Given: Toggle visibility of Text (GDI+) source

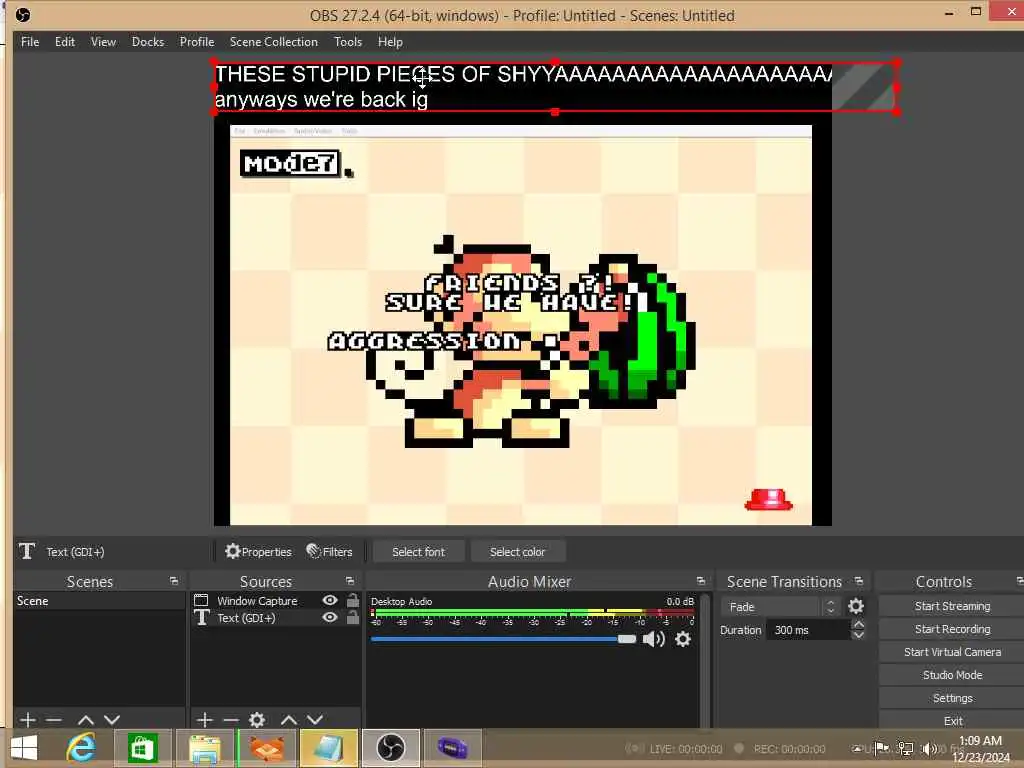Looking at the screenshot, I should point(330,617).
